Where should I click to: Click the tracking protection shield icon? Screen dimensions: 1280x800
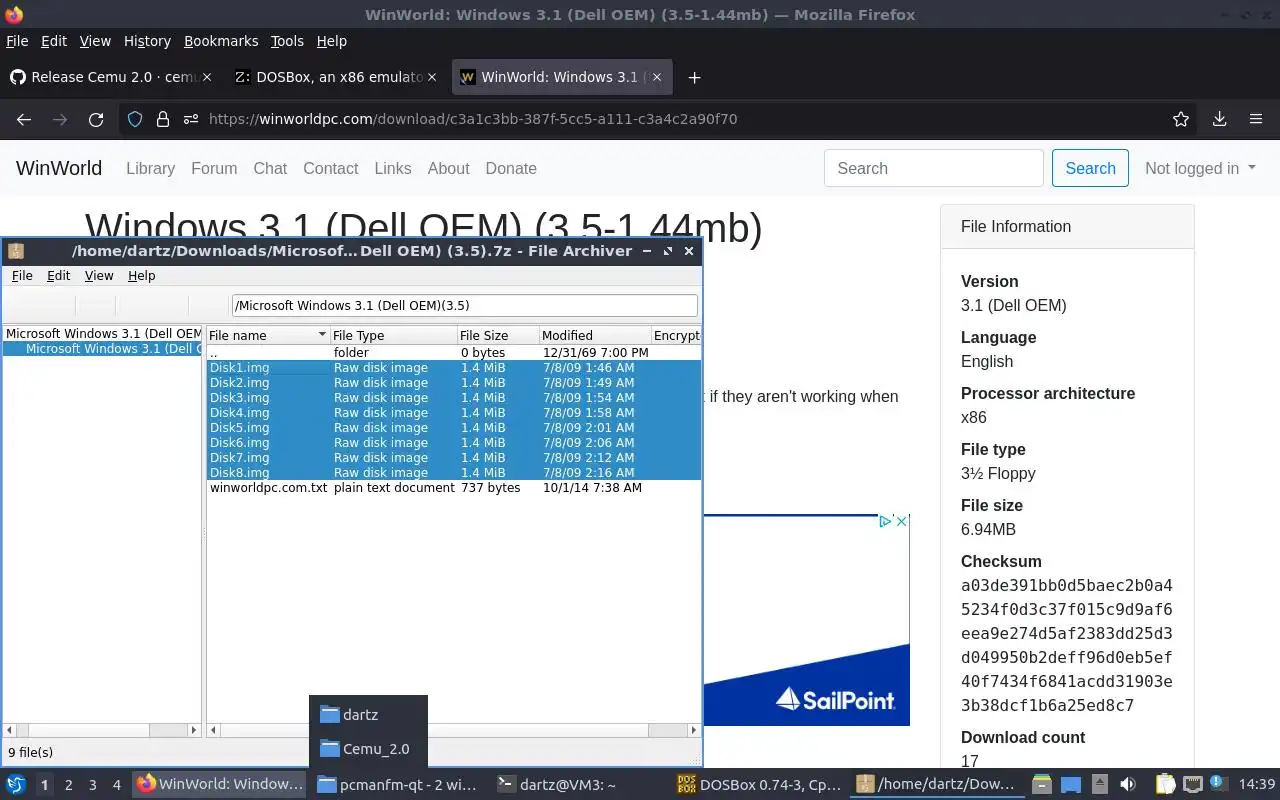pyautogui.click(x=136, y=119)
